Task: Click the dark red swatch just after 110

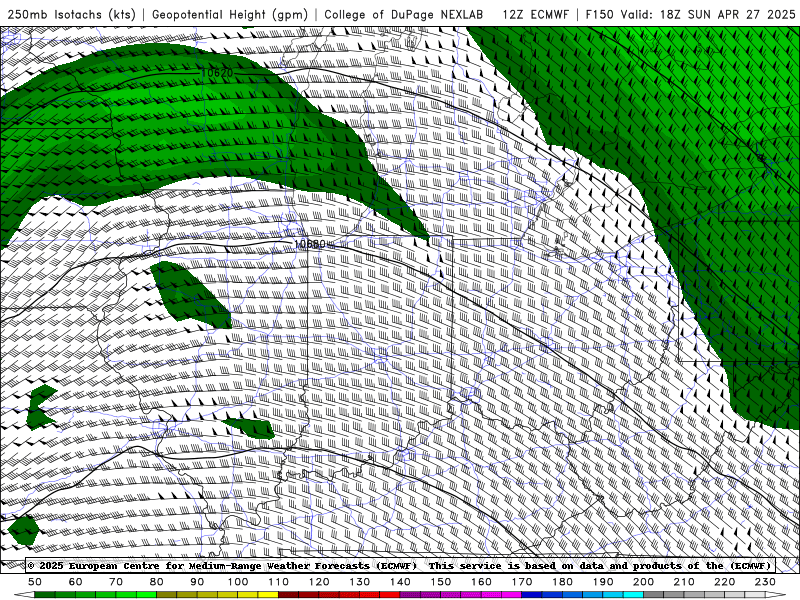Action: [288, 595]
